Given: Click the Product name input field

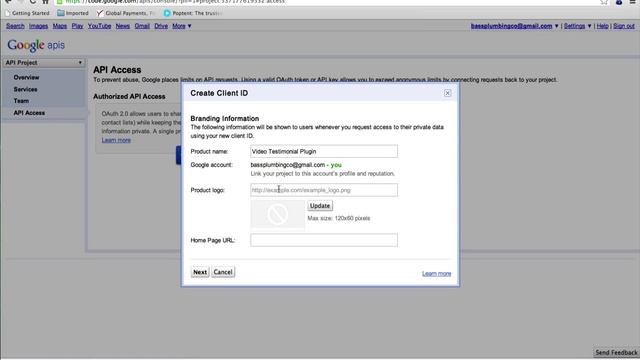Looking at the screenshot, I should (324, 151).
